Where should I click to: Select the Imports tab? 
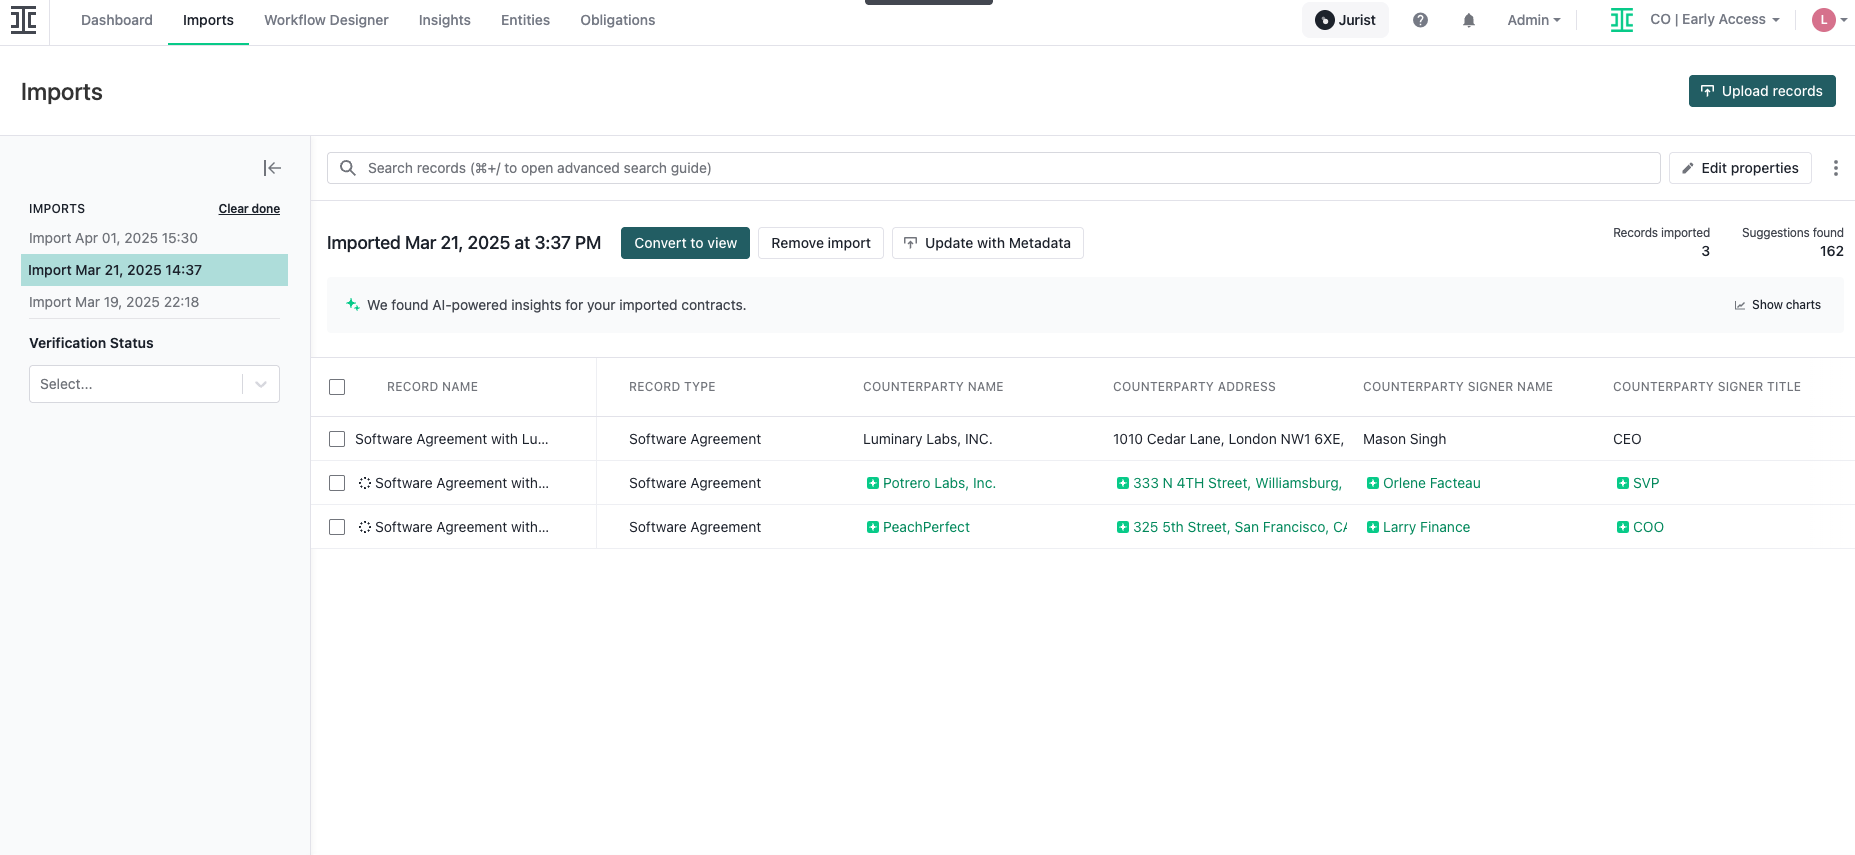click(208, 20)
